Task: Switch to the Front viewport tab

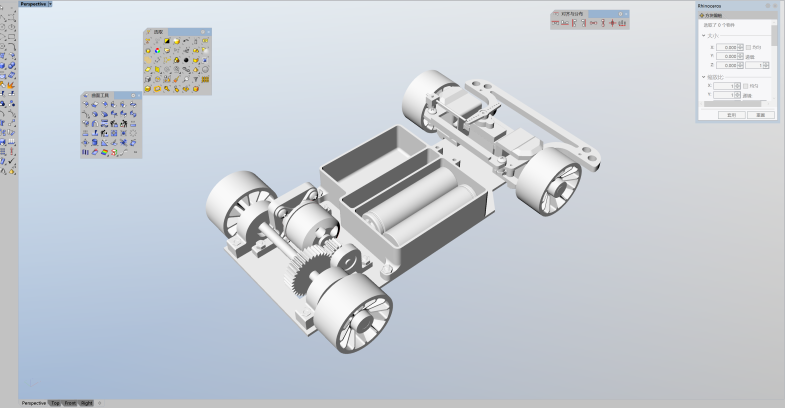Action: [70, 403]
